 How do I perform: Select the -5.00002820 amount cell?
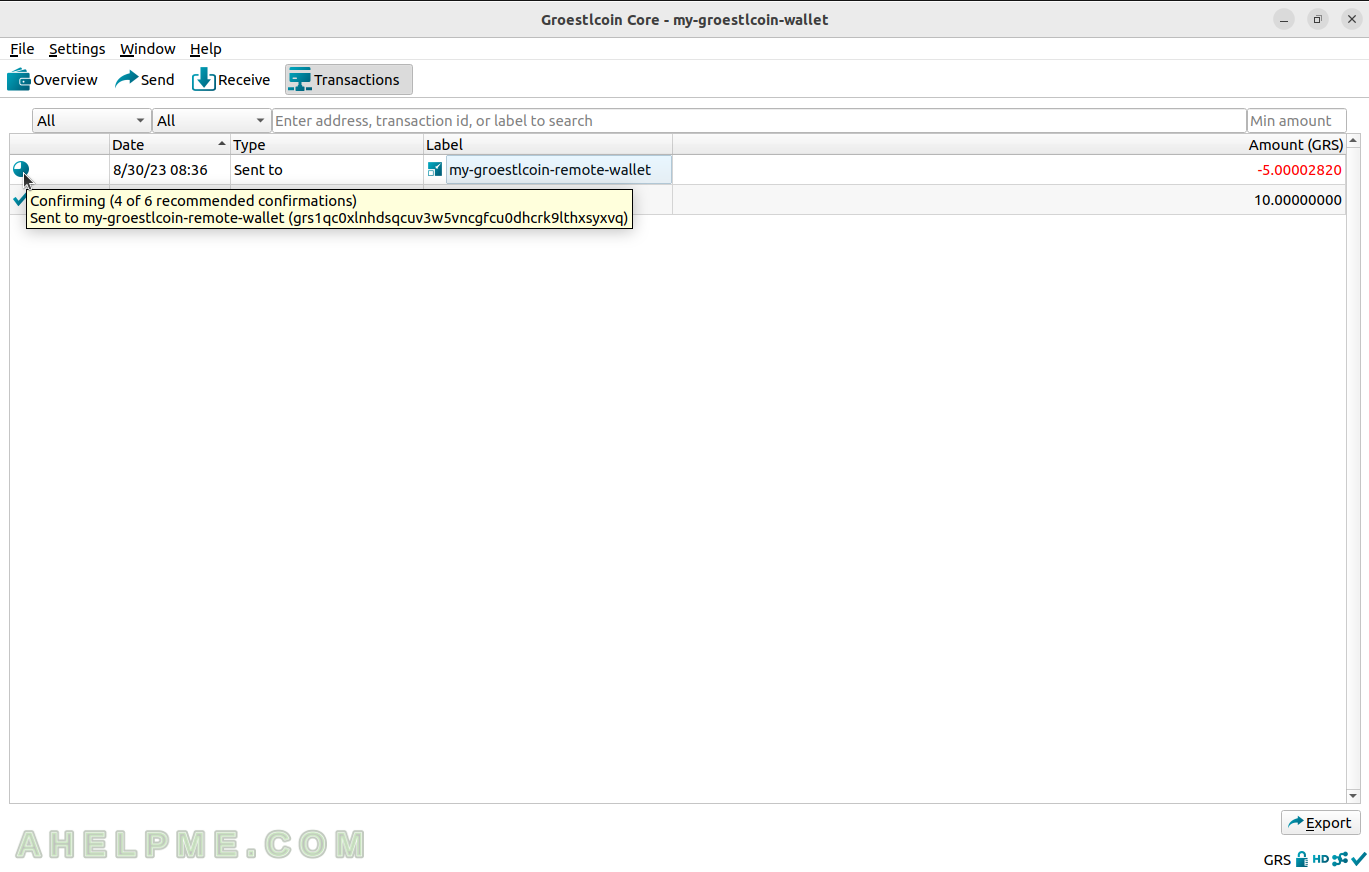click(x=1009, y=170)
